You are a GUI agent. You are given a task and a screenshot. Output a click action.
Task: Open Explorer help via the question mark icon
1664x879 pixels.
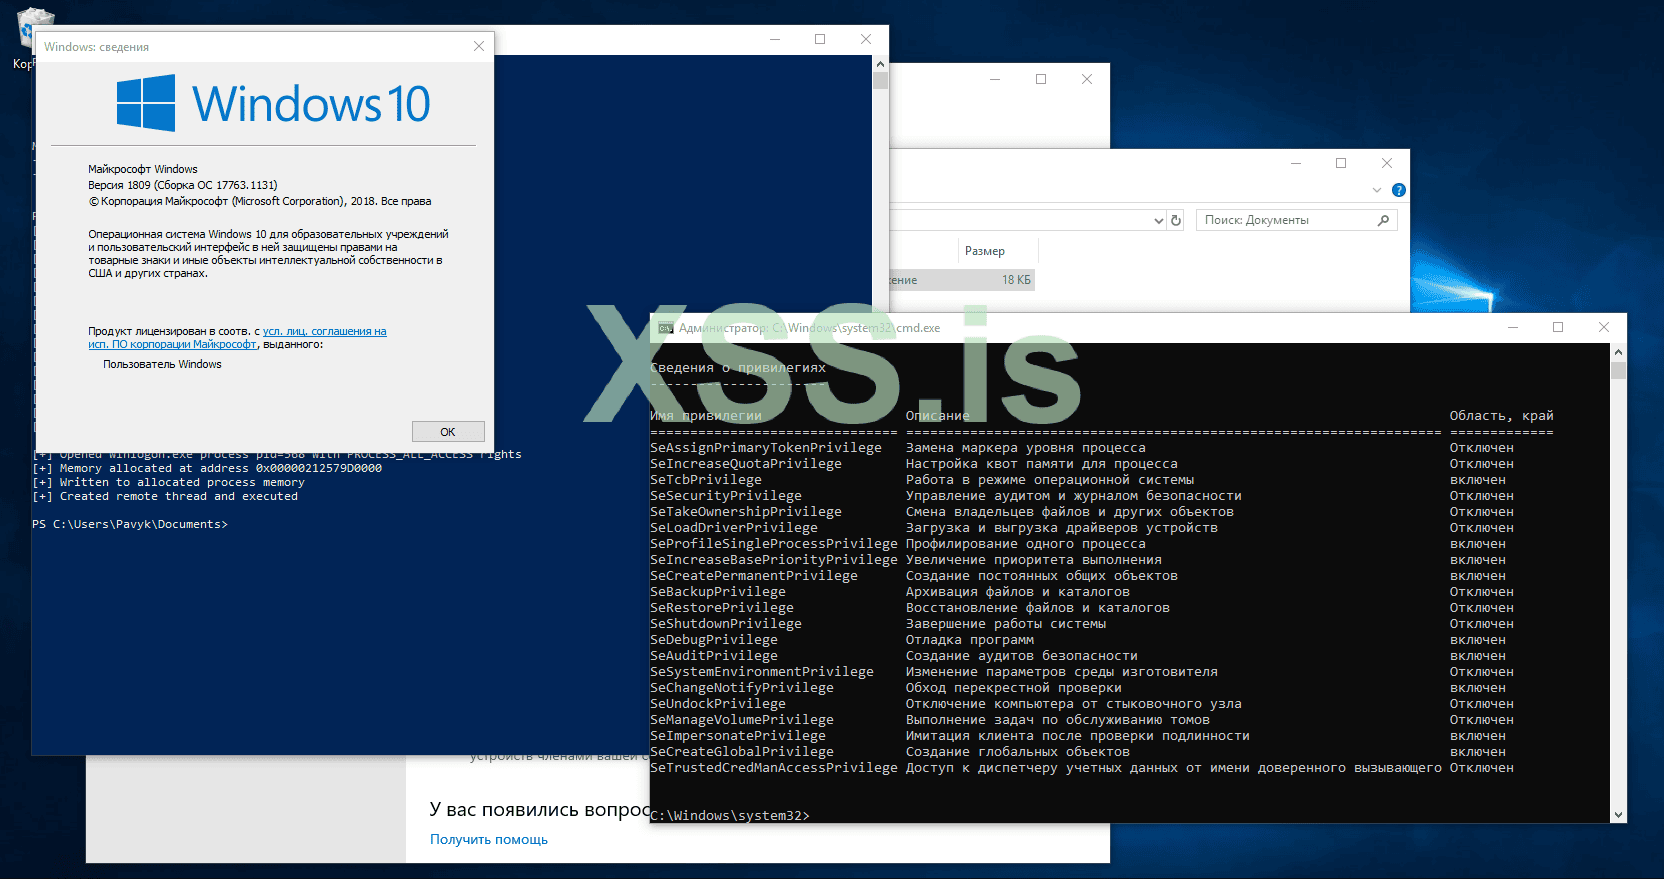pos(1399,190)
